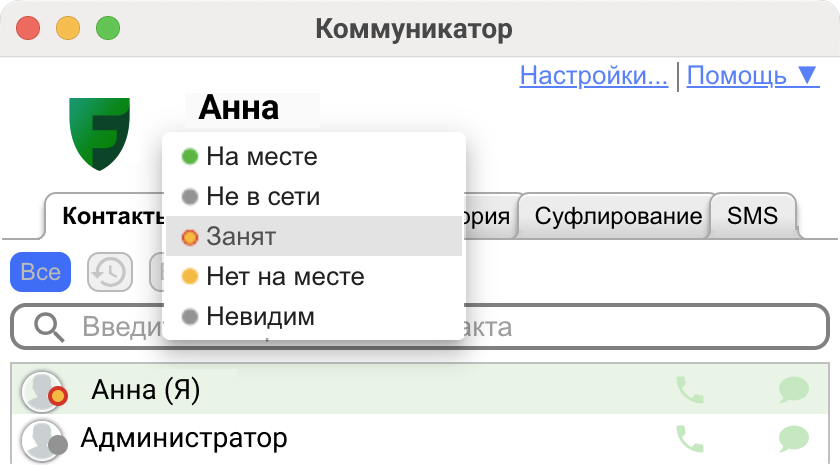The image size is (840, 466).
Task: Message Администратор via chat bubble icon
Action: [793, 439]
